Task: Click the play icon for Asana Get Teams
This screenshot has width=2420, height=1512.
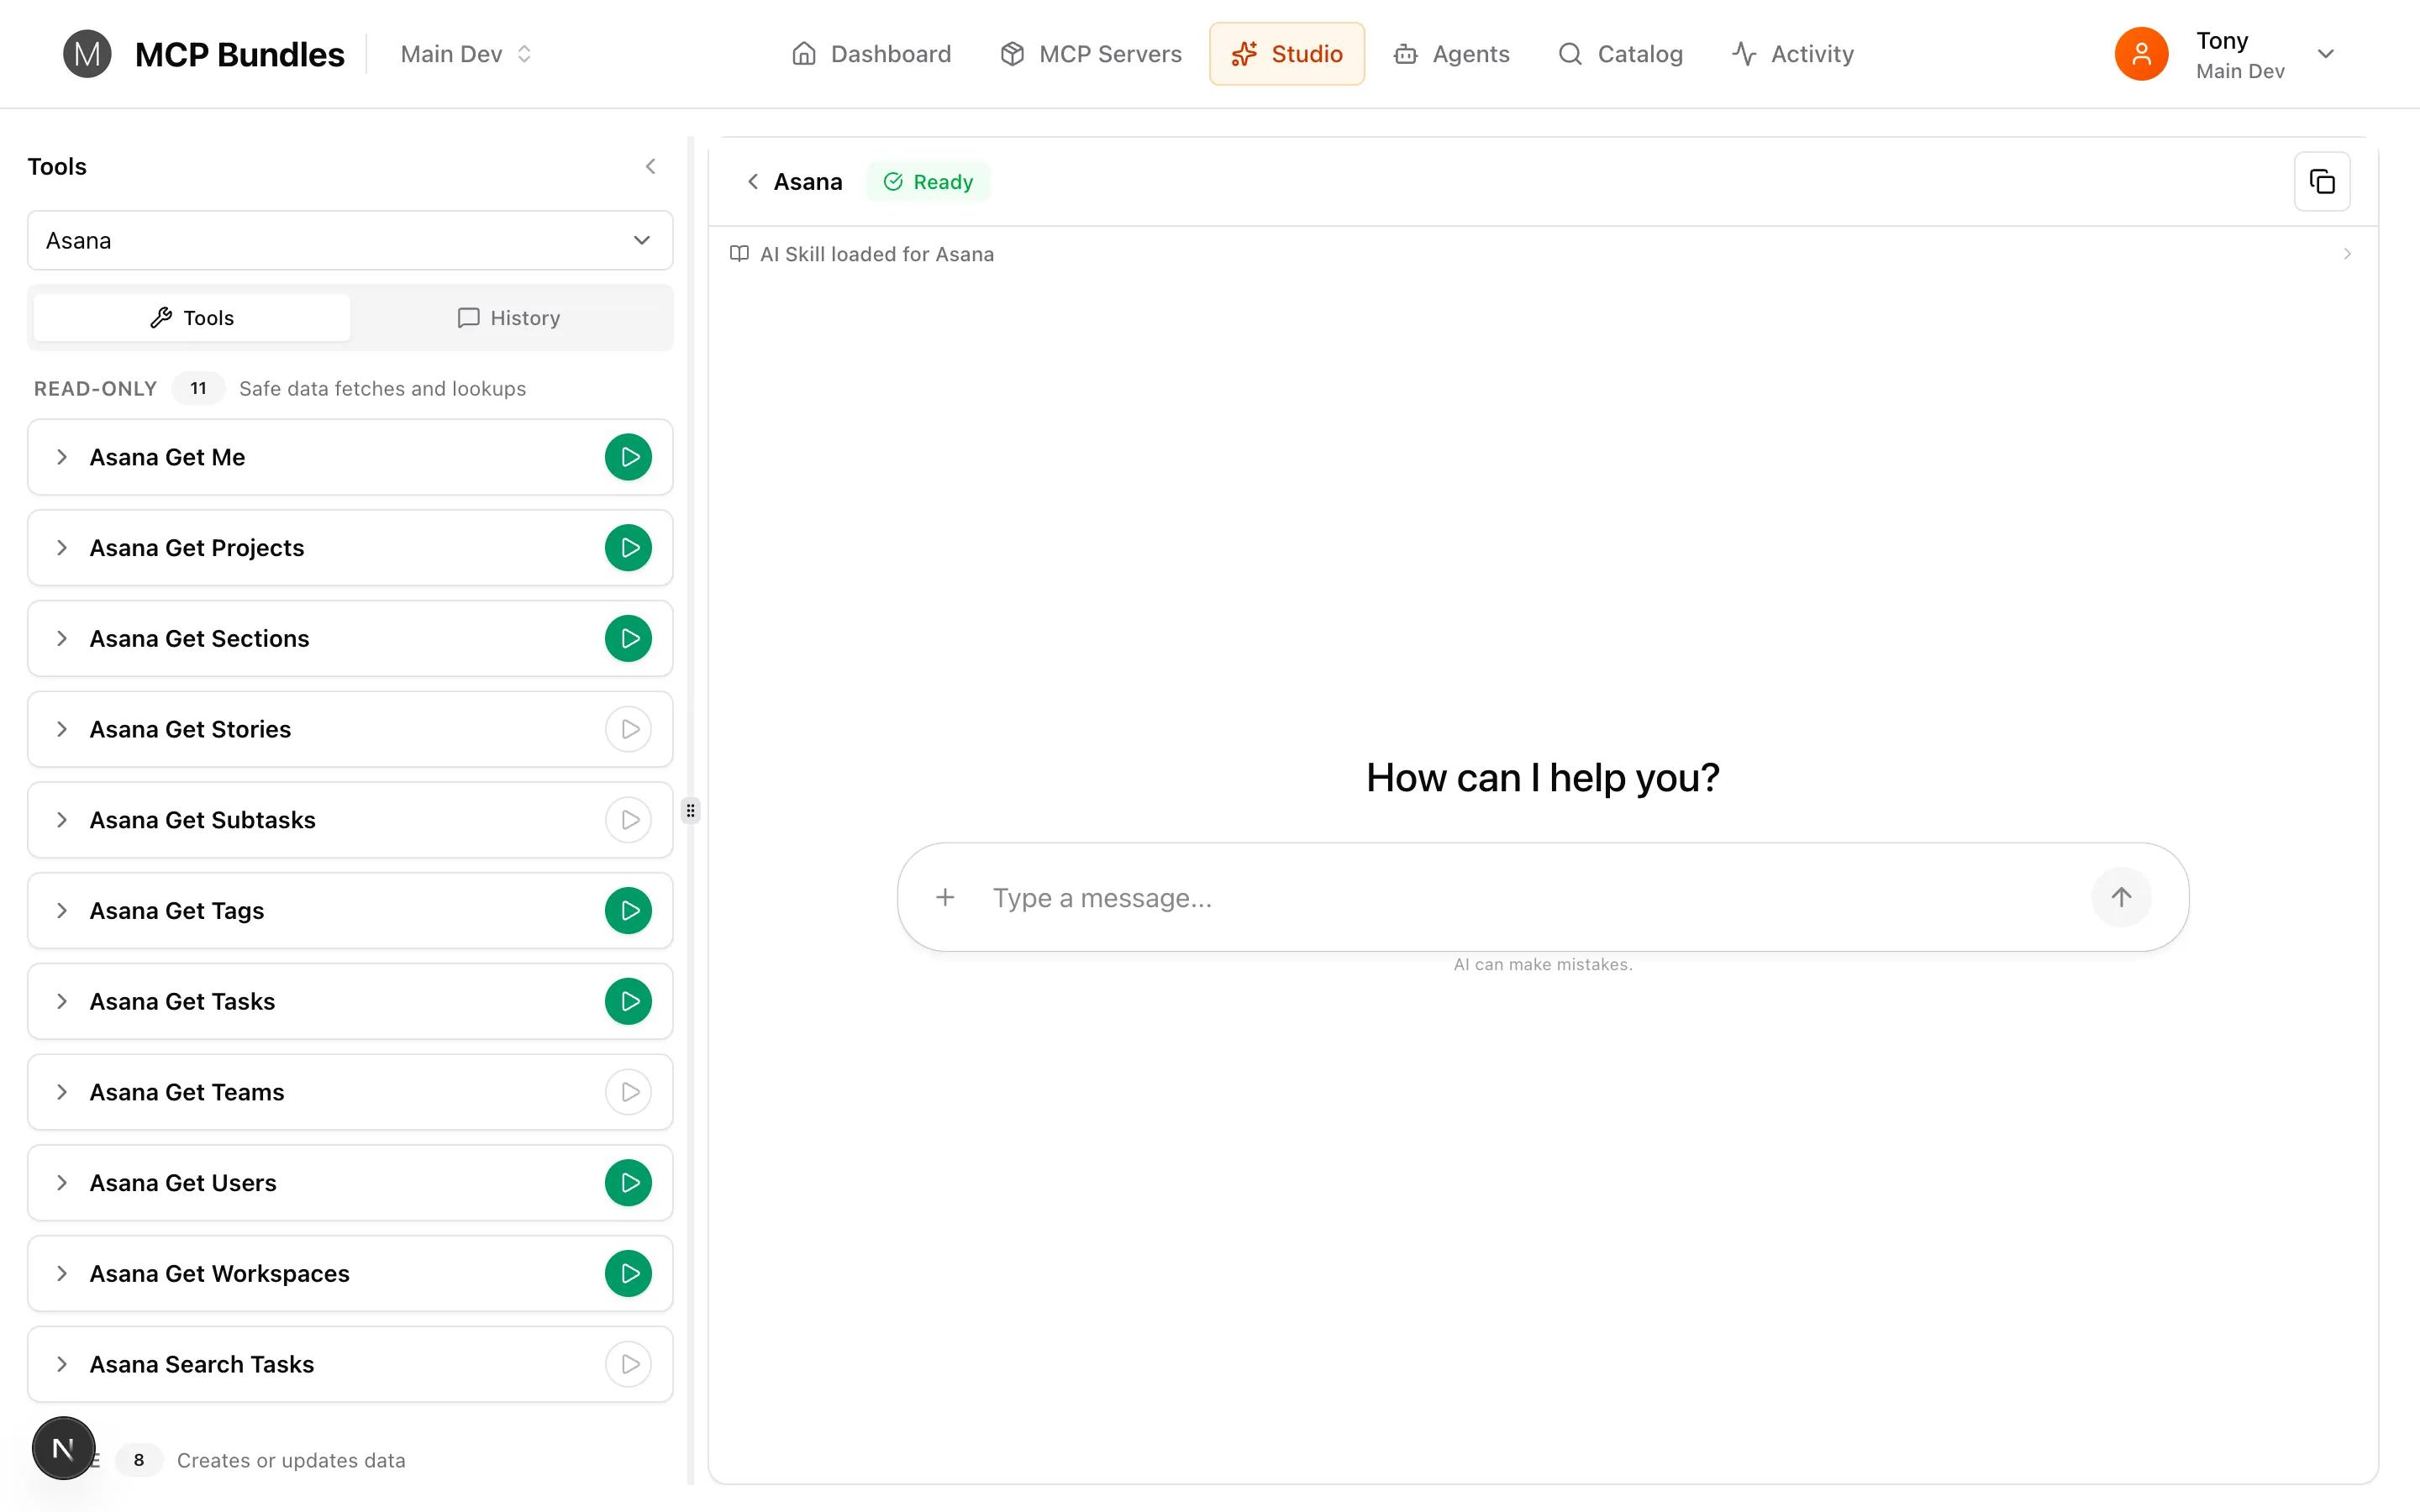Action: (x=628, y=1092)
